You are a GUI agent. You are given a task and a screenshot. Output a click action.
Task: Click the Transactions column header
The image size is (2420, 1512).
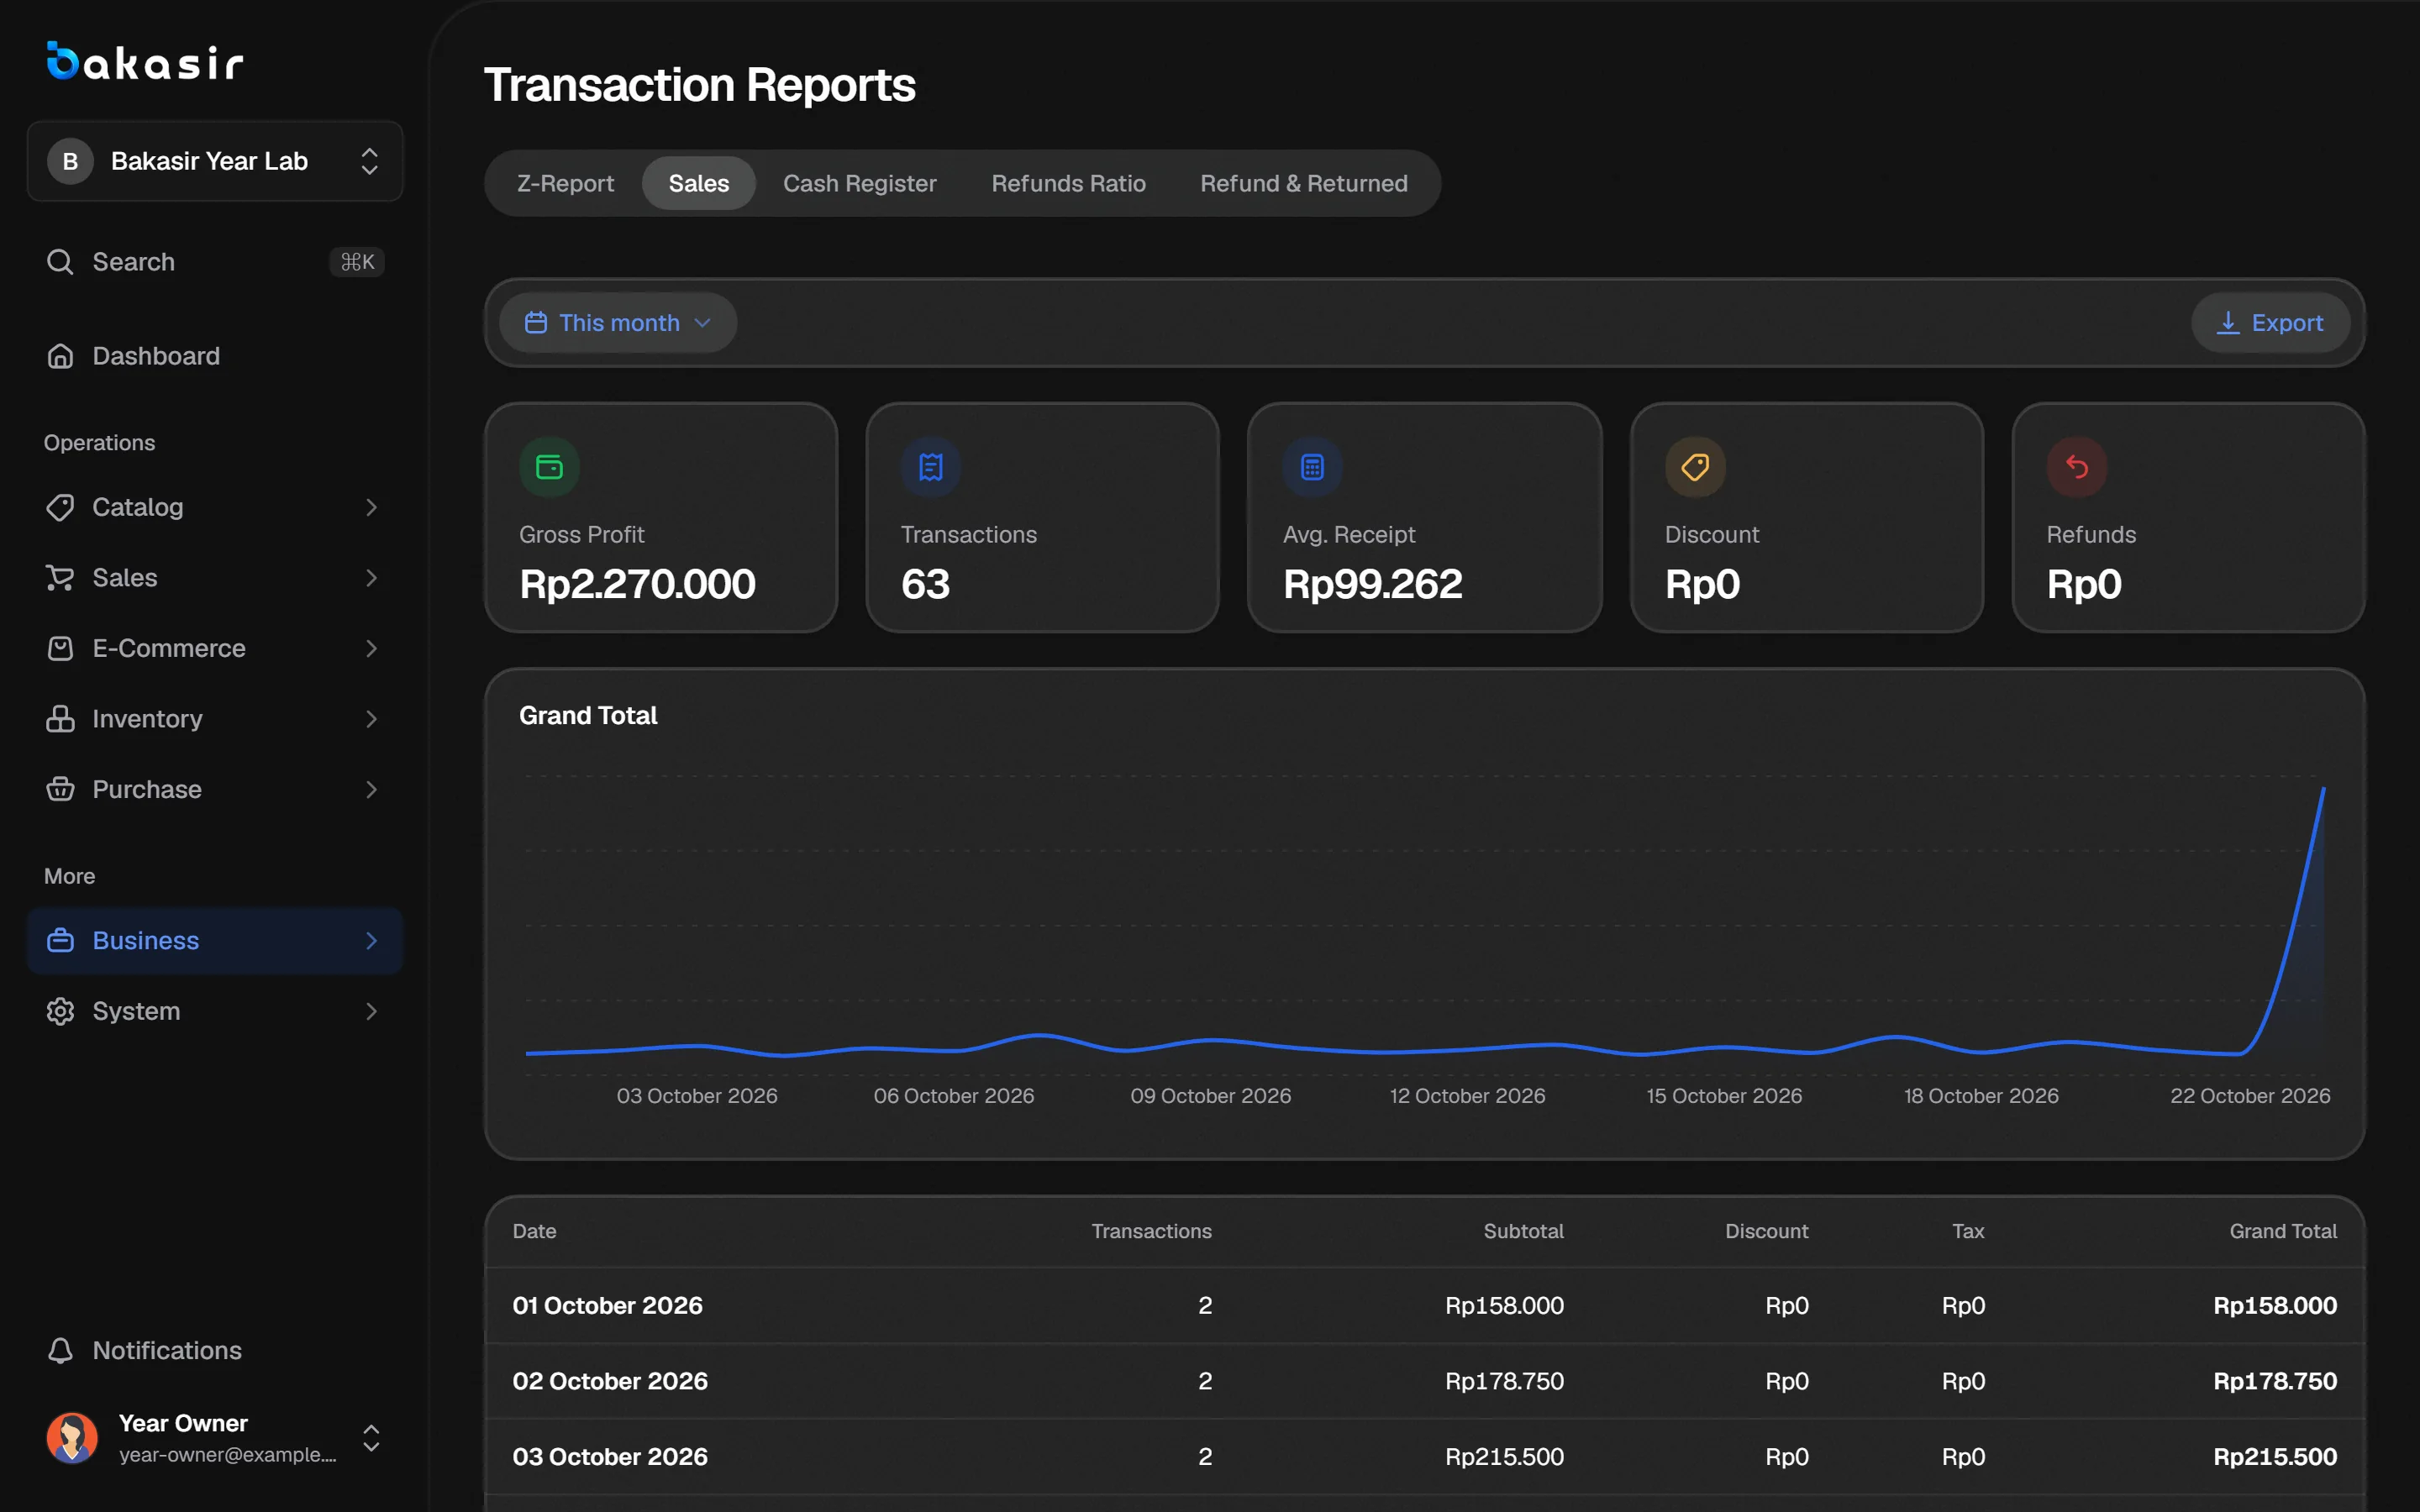tap(1151, 1231)
